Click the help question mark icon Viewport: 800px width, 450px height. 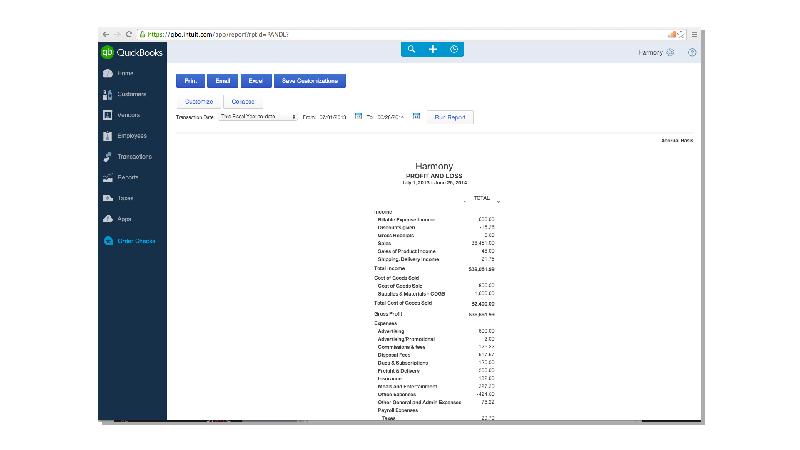(x=692, y=52)
